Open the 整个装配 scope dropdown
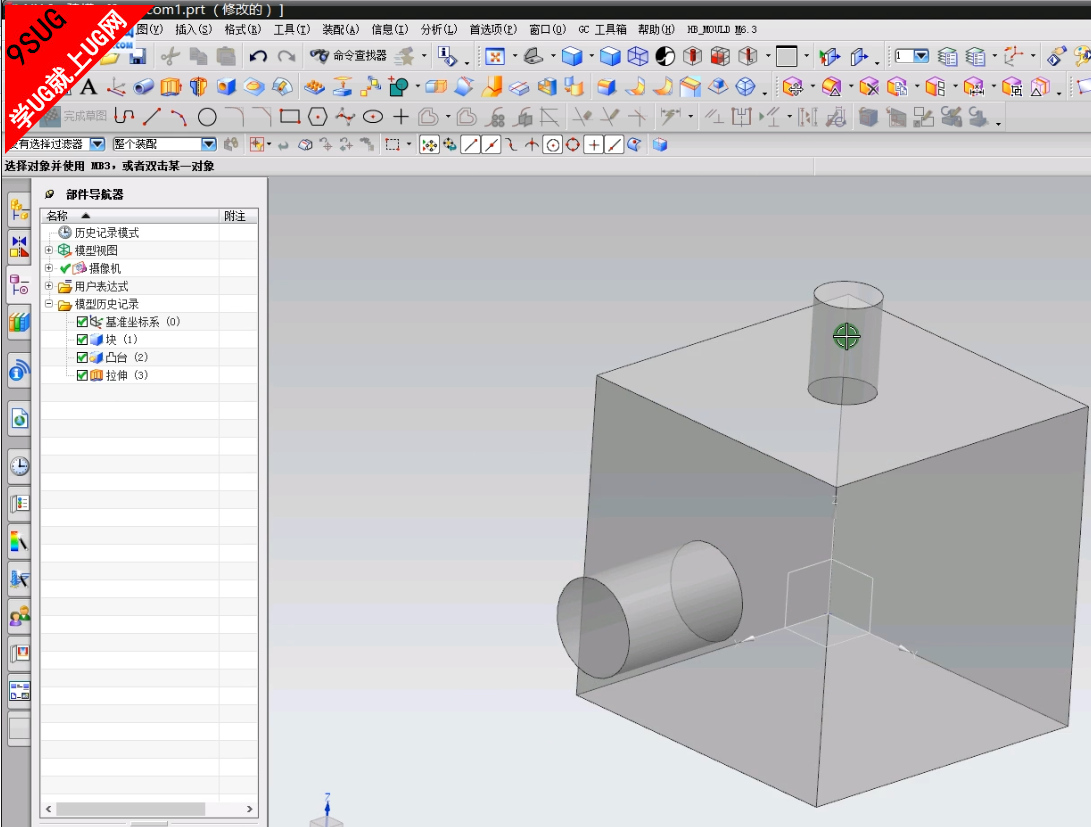 (209, 144)
